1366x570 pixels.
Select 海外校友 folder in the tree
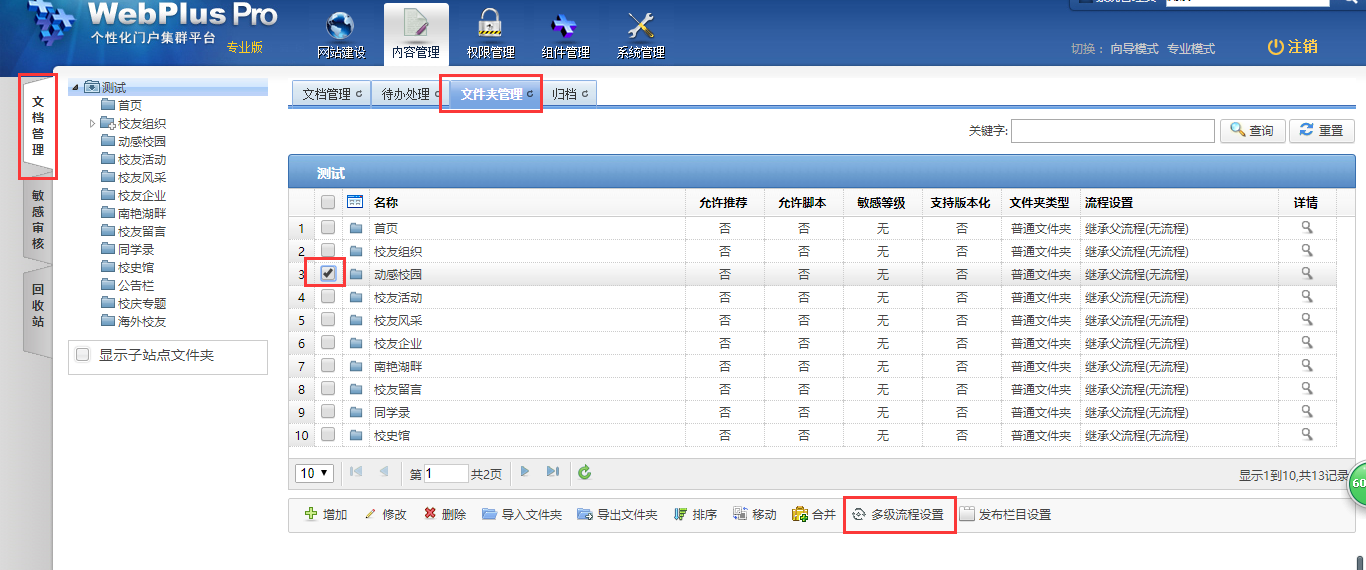coord(141,322)
